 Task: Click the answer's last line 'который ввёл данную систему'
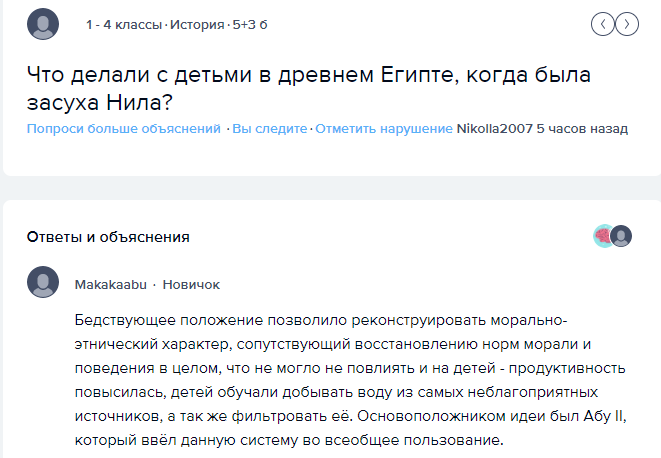(289, 440)
